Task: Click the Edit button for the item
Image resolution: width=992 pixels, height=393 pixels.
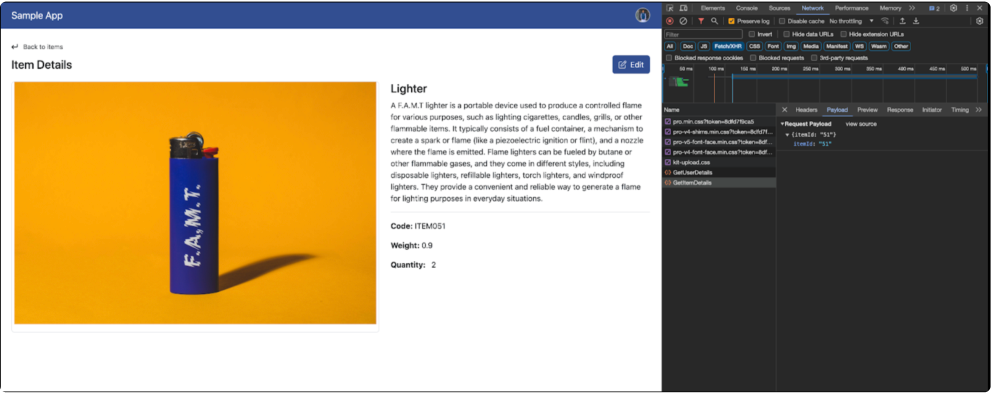Action: [631, 65]
